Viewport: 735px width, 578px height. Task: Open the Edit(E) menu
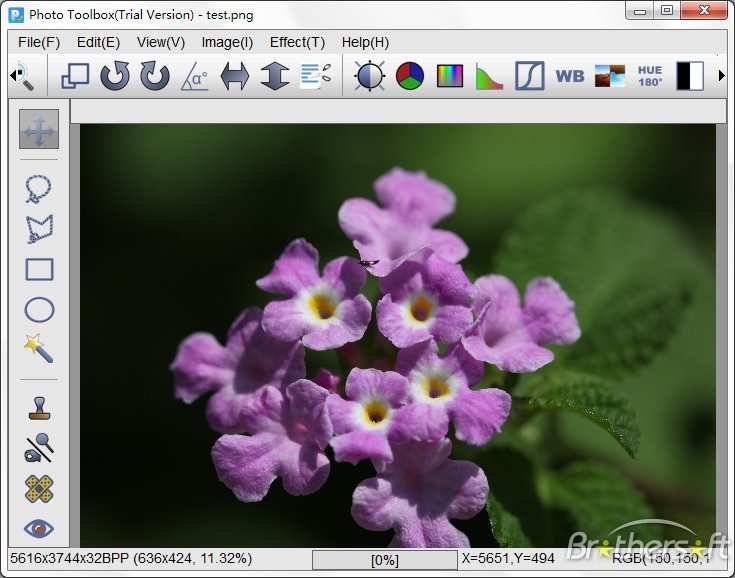point(98,42)
